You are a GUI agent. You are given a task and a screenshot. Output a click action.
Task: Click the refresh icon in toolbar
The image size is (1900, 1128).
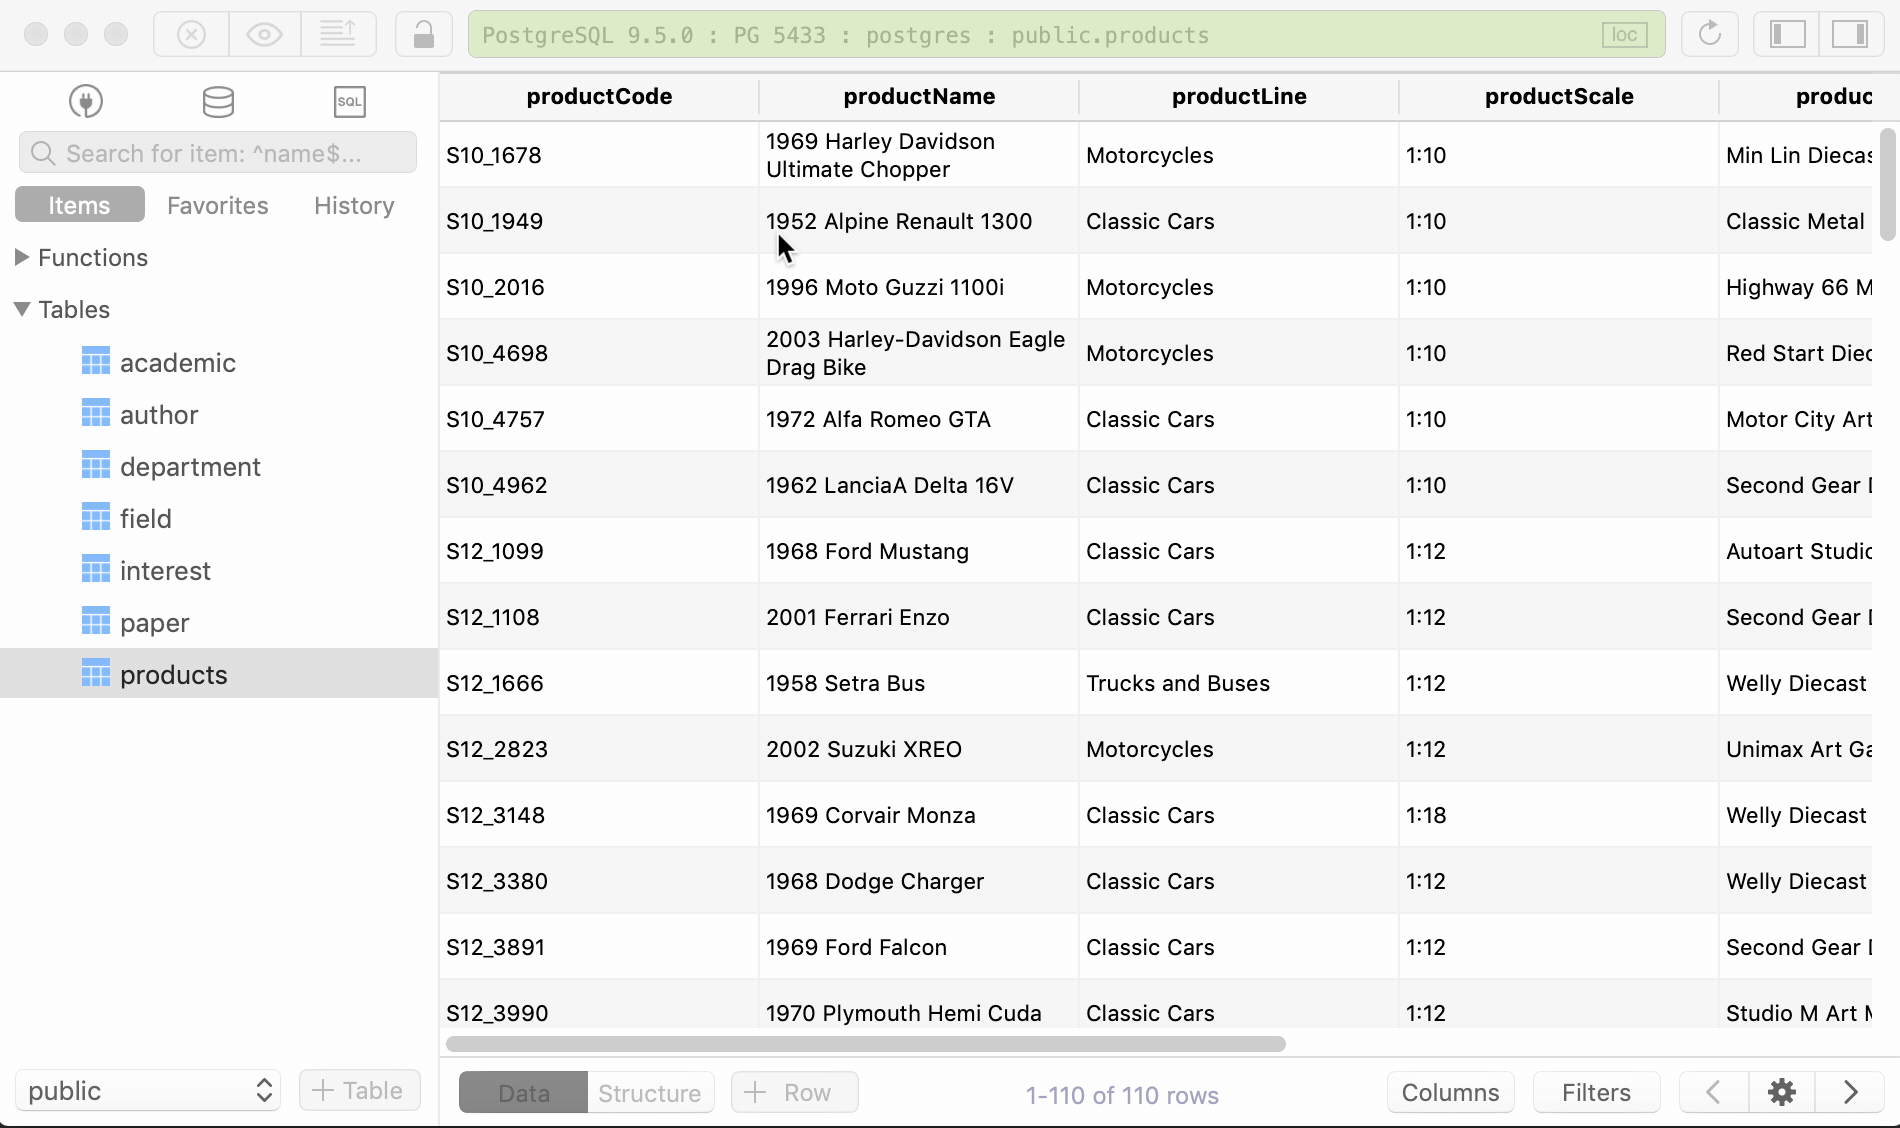click(1710, 34)
